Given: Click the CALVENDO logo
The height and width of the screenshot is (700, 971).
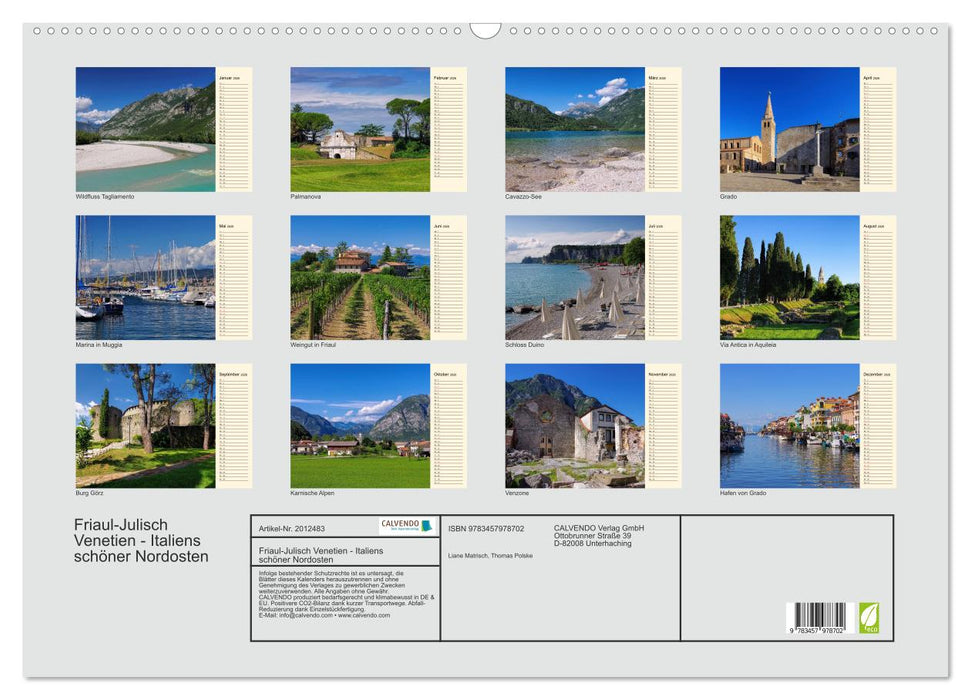Looking at the screenshot, I should (x=406, y=526).
